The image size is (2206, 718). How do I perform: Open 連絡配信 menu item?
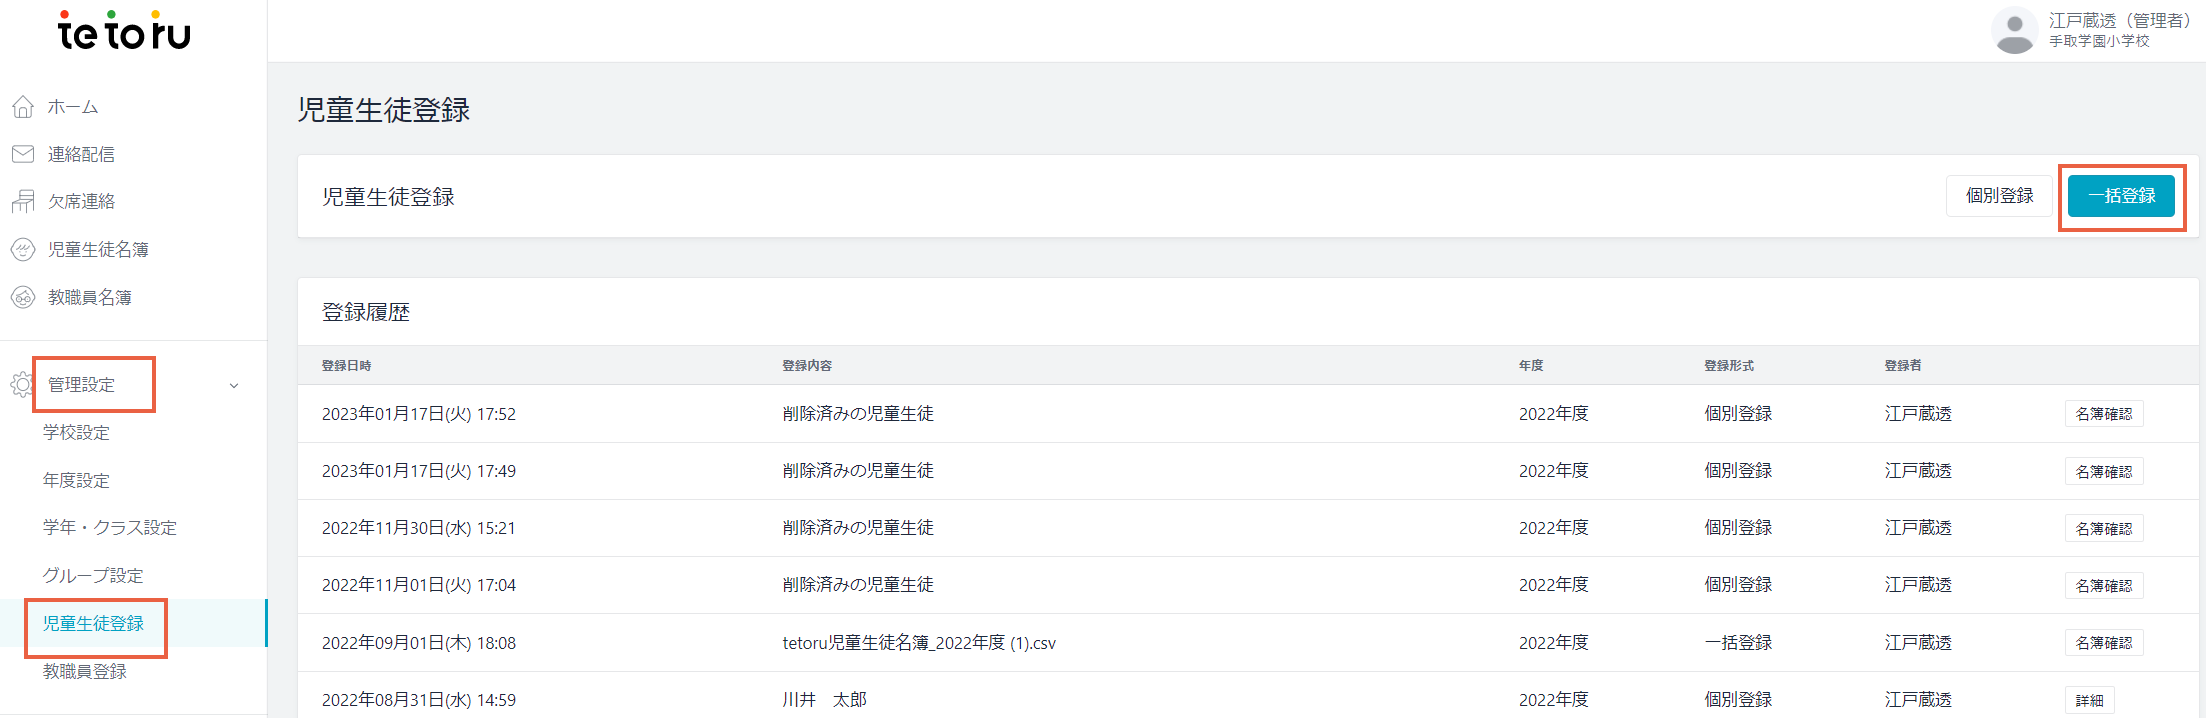81,154
